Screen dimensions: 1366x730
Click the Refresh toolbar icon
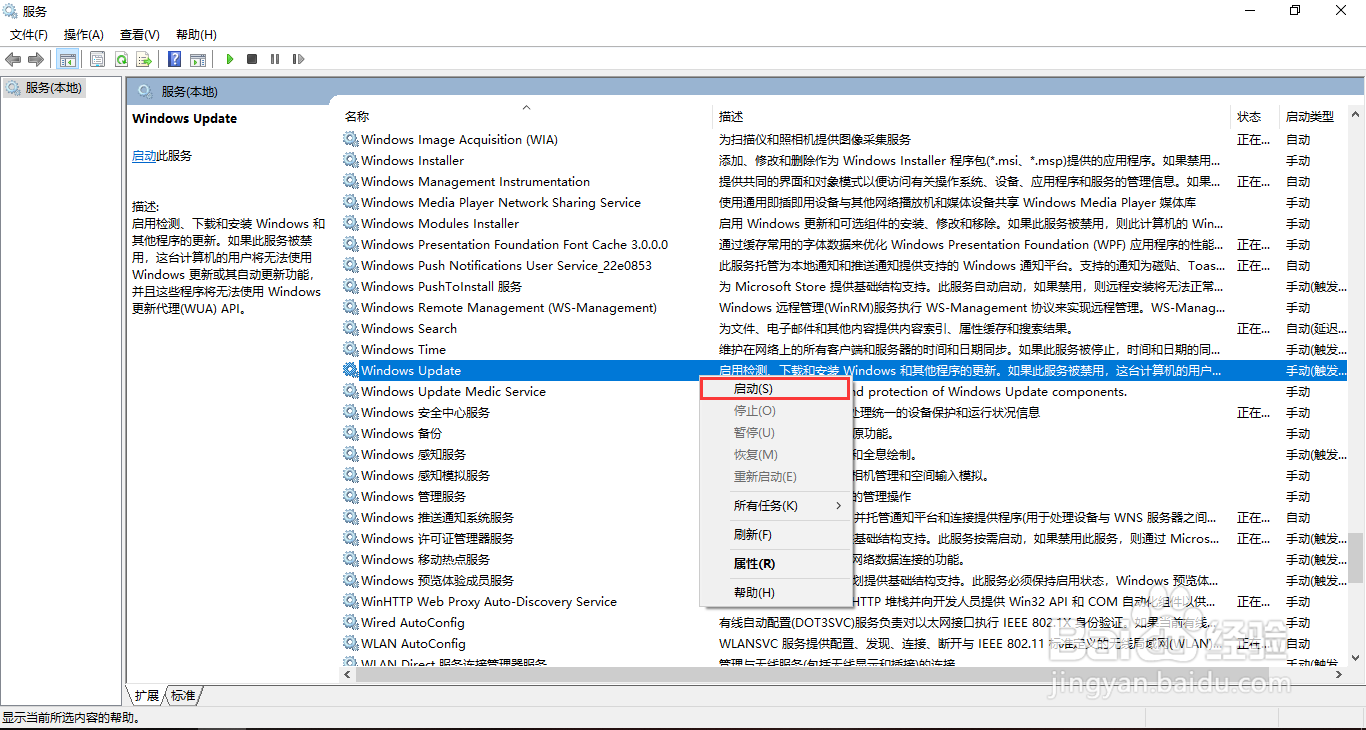tap(121, 59)
